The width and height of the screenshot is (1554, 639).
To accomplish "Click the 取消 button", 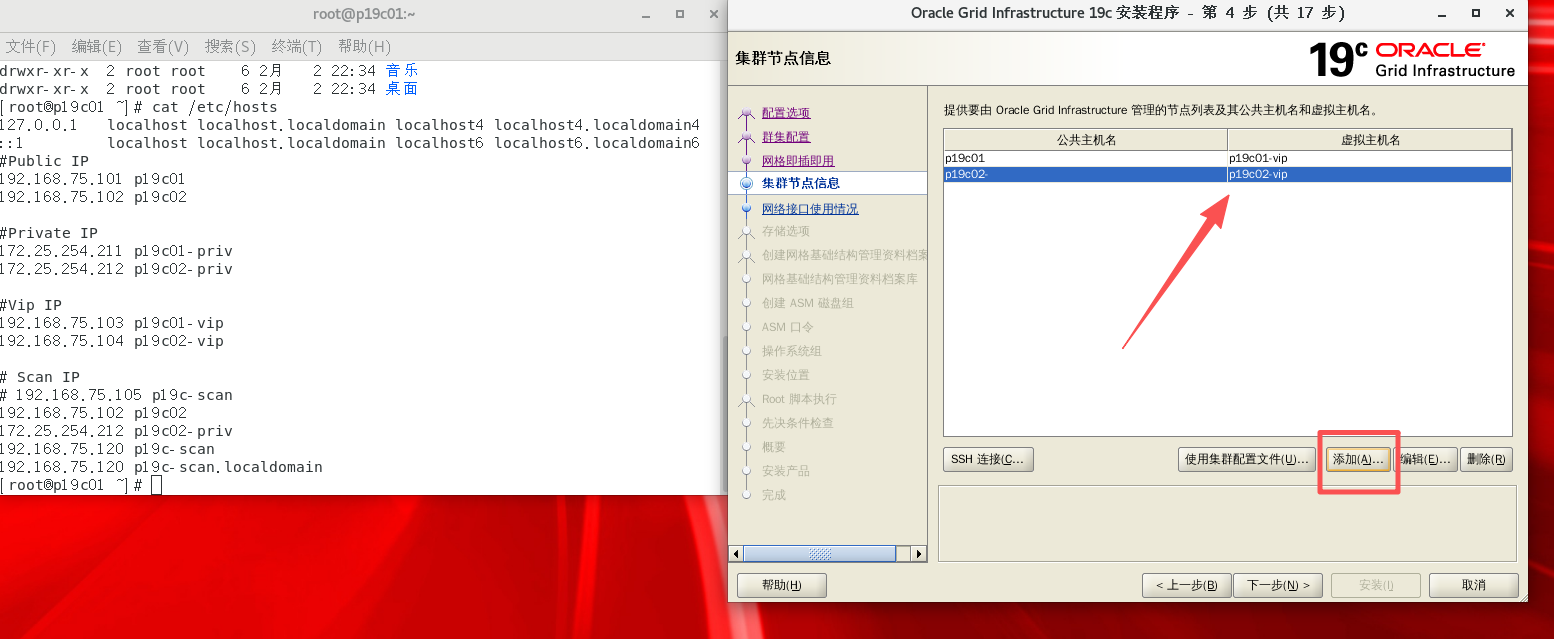I will 1474,585.
